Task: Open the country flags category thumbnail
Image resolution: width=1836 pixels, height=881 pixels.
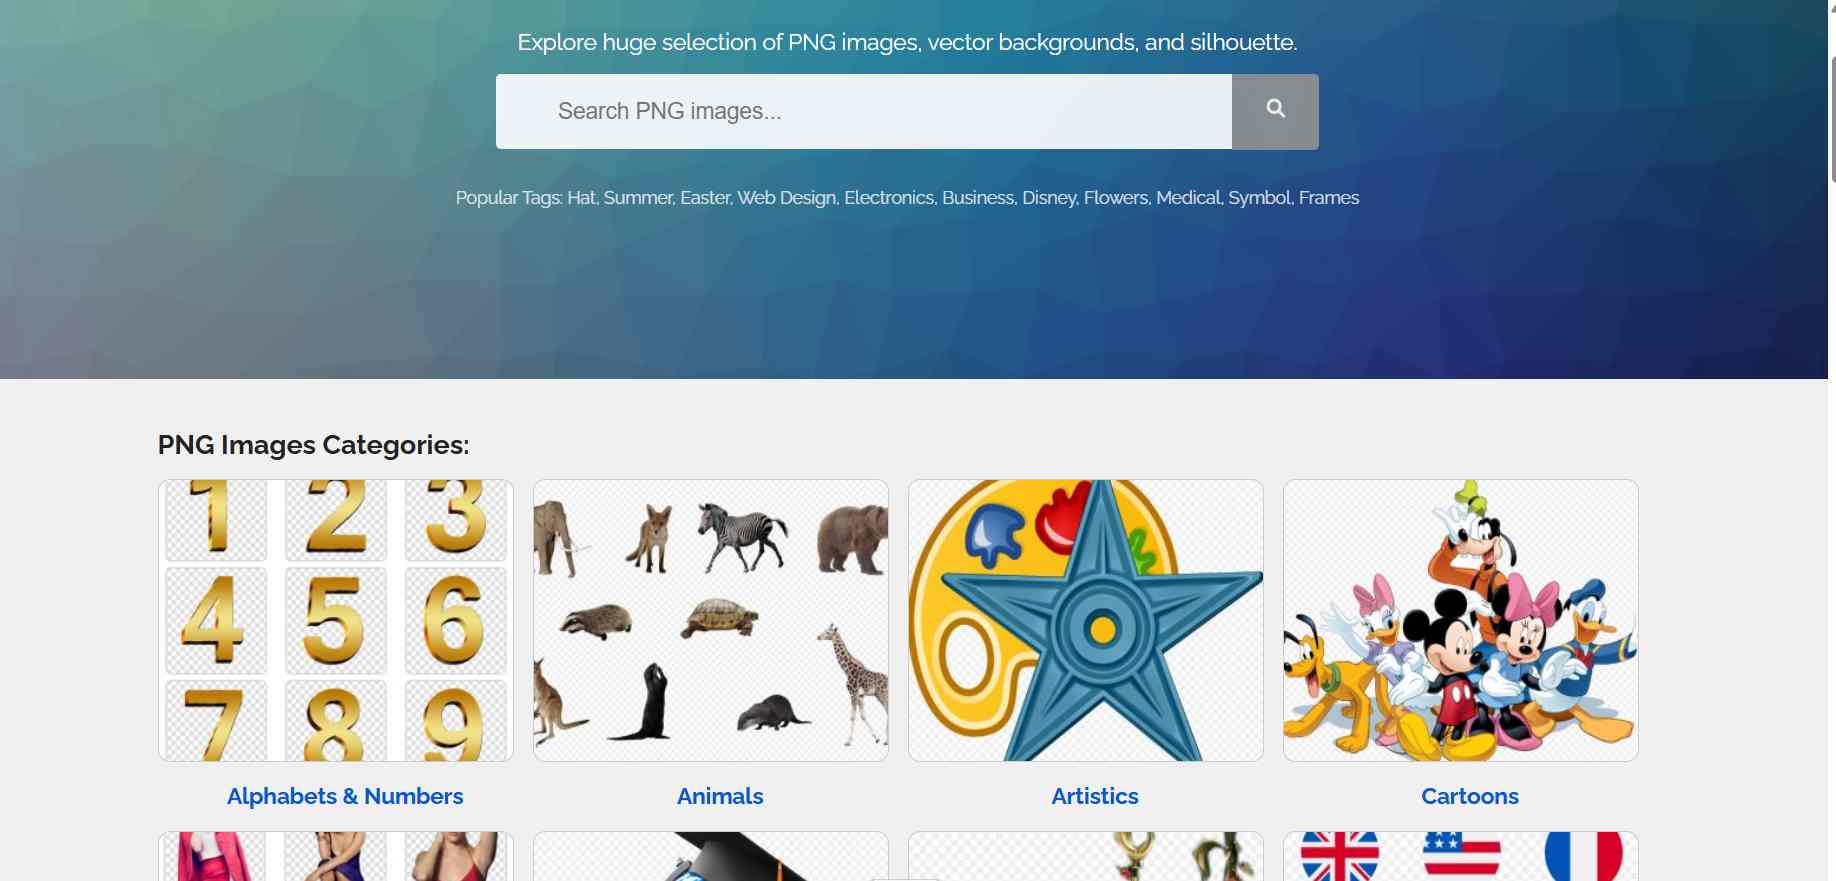Action: pos(1461,856)
